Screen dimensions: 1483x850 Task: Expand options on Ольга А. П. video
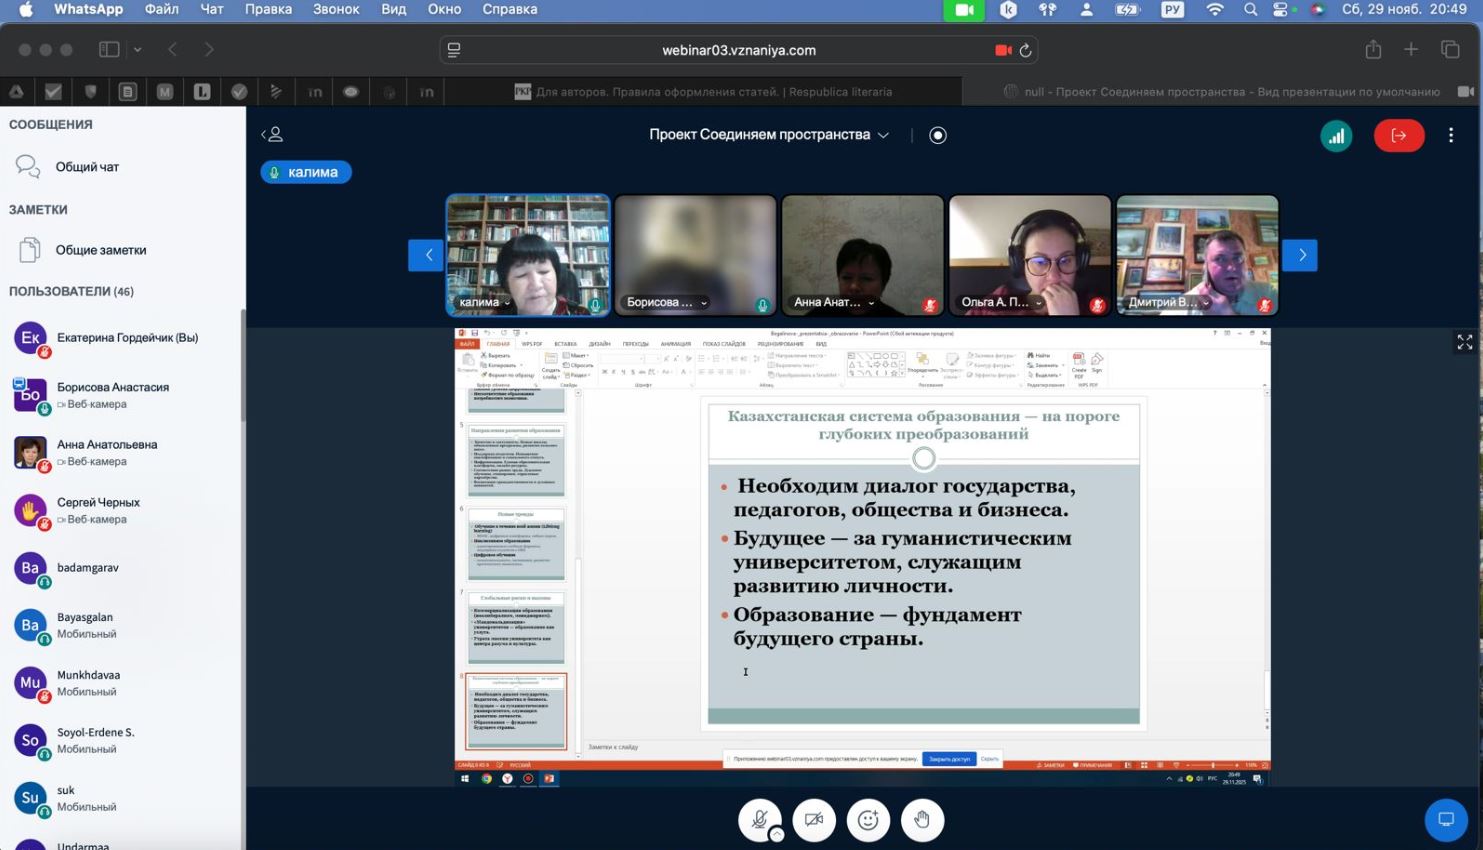tap(1038, 303)
